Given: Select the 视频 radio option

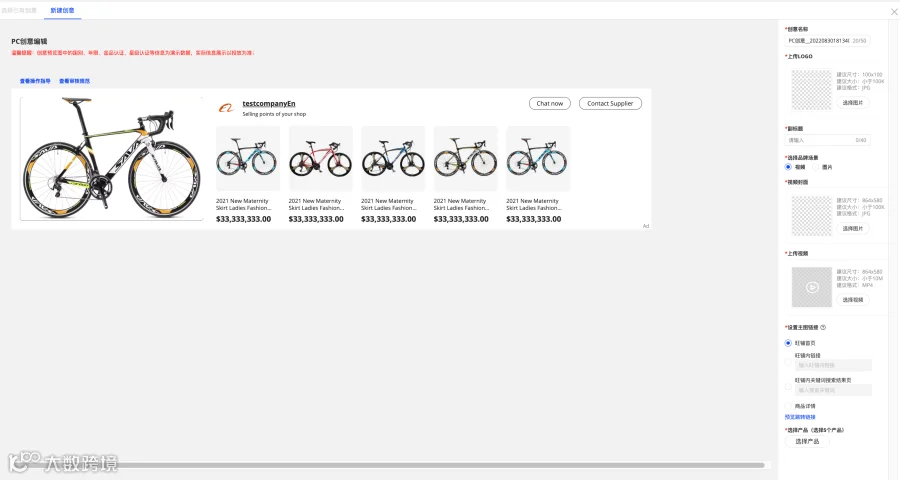Looking at the screenshot, I should pyautogui.click(x=788, y=167).
